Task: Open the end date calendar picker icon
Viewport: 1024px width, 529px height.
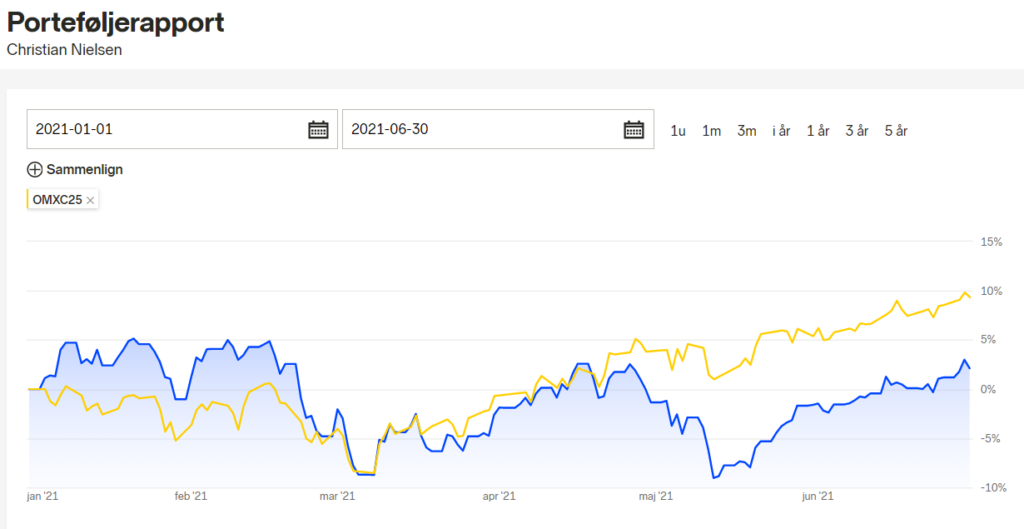Action: 633,129
